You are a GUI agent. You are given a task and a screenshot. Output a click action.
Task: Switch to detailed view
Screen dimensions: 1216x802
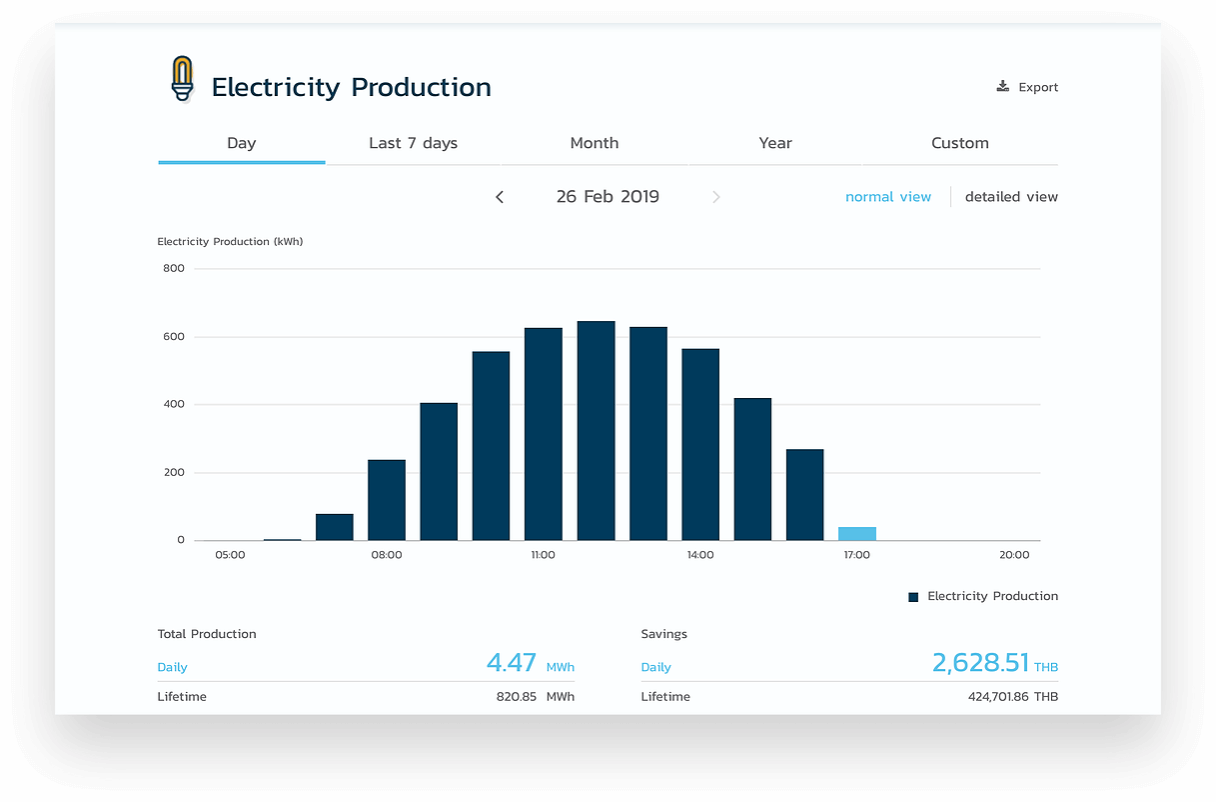(1011, 196)
